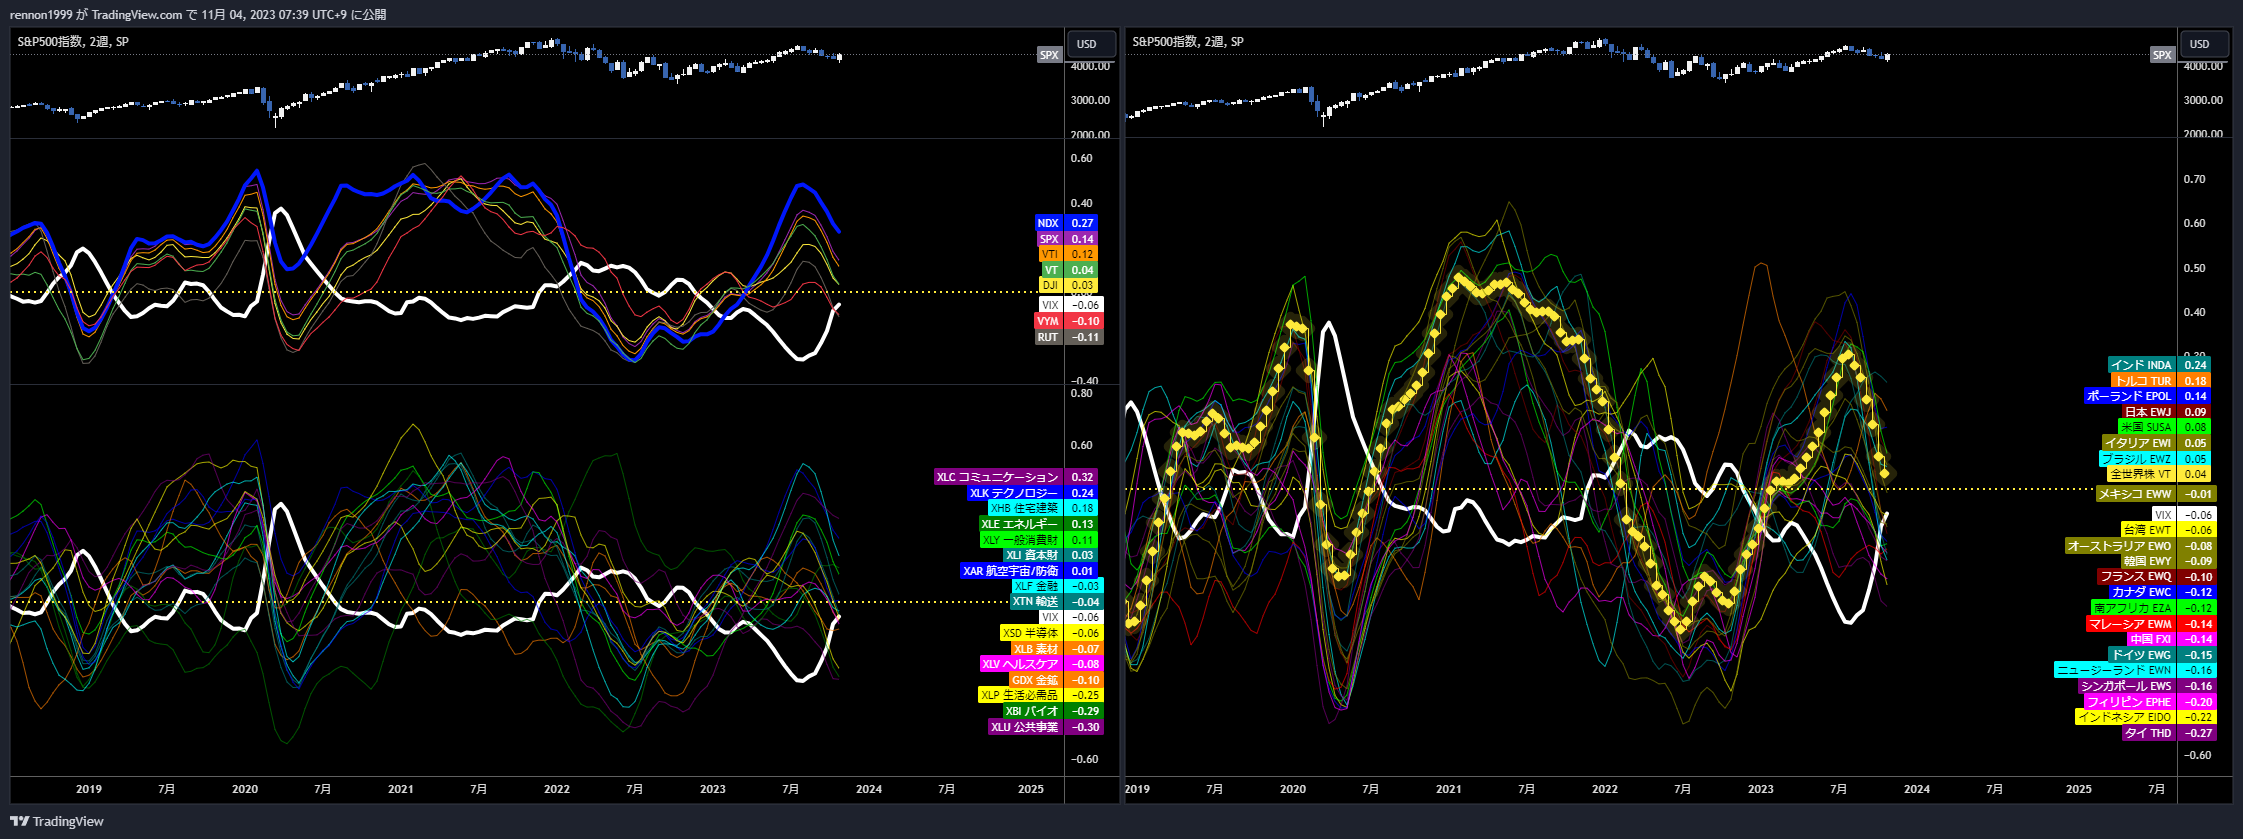This screenshot has height=839, width=2243.
Task: Click the VIX -0.06 label above VYM
Action: (1071, 305)
